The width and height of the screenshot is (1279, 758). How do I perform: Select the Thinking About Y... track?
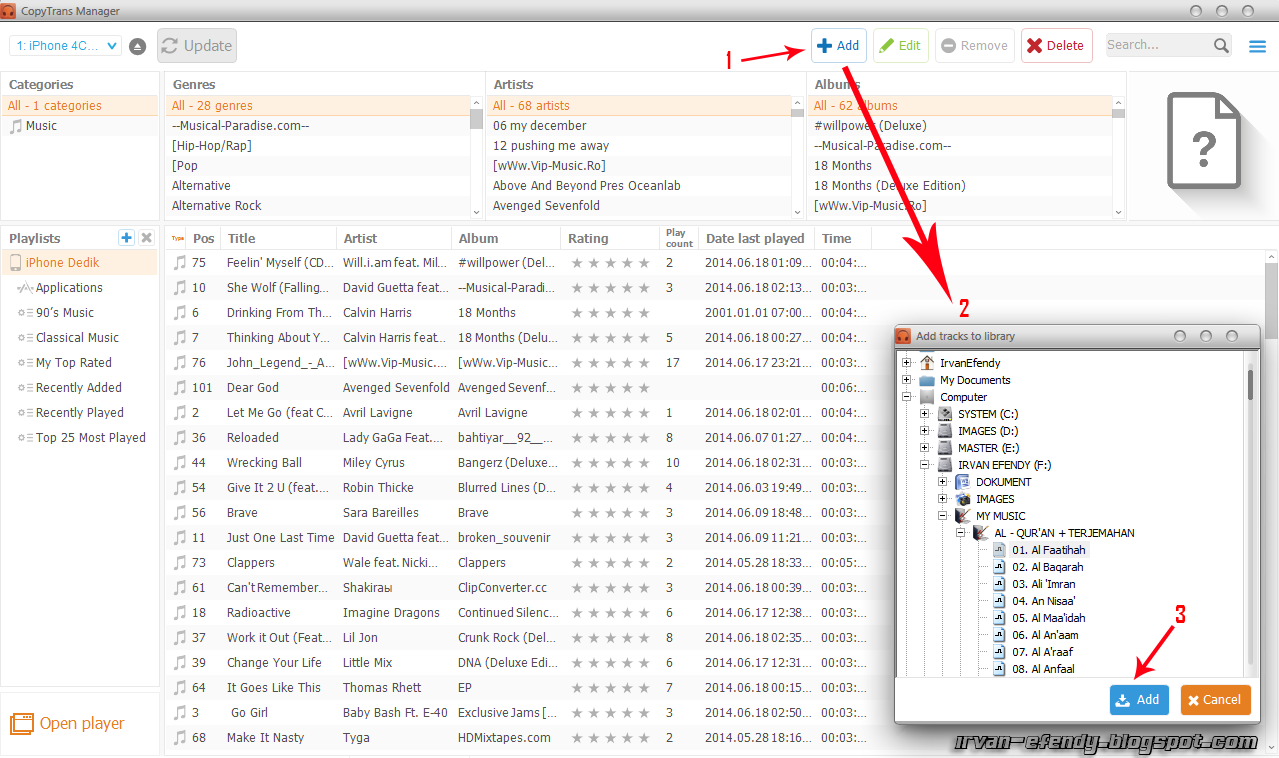coord(715,338)
